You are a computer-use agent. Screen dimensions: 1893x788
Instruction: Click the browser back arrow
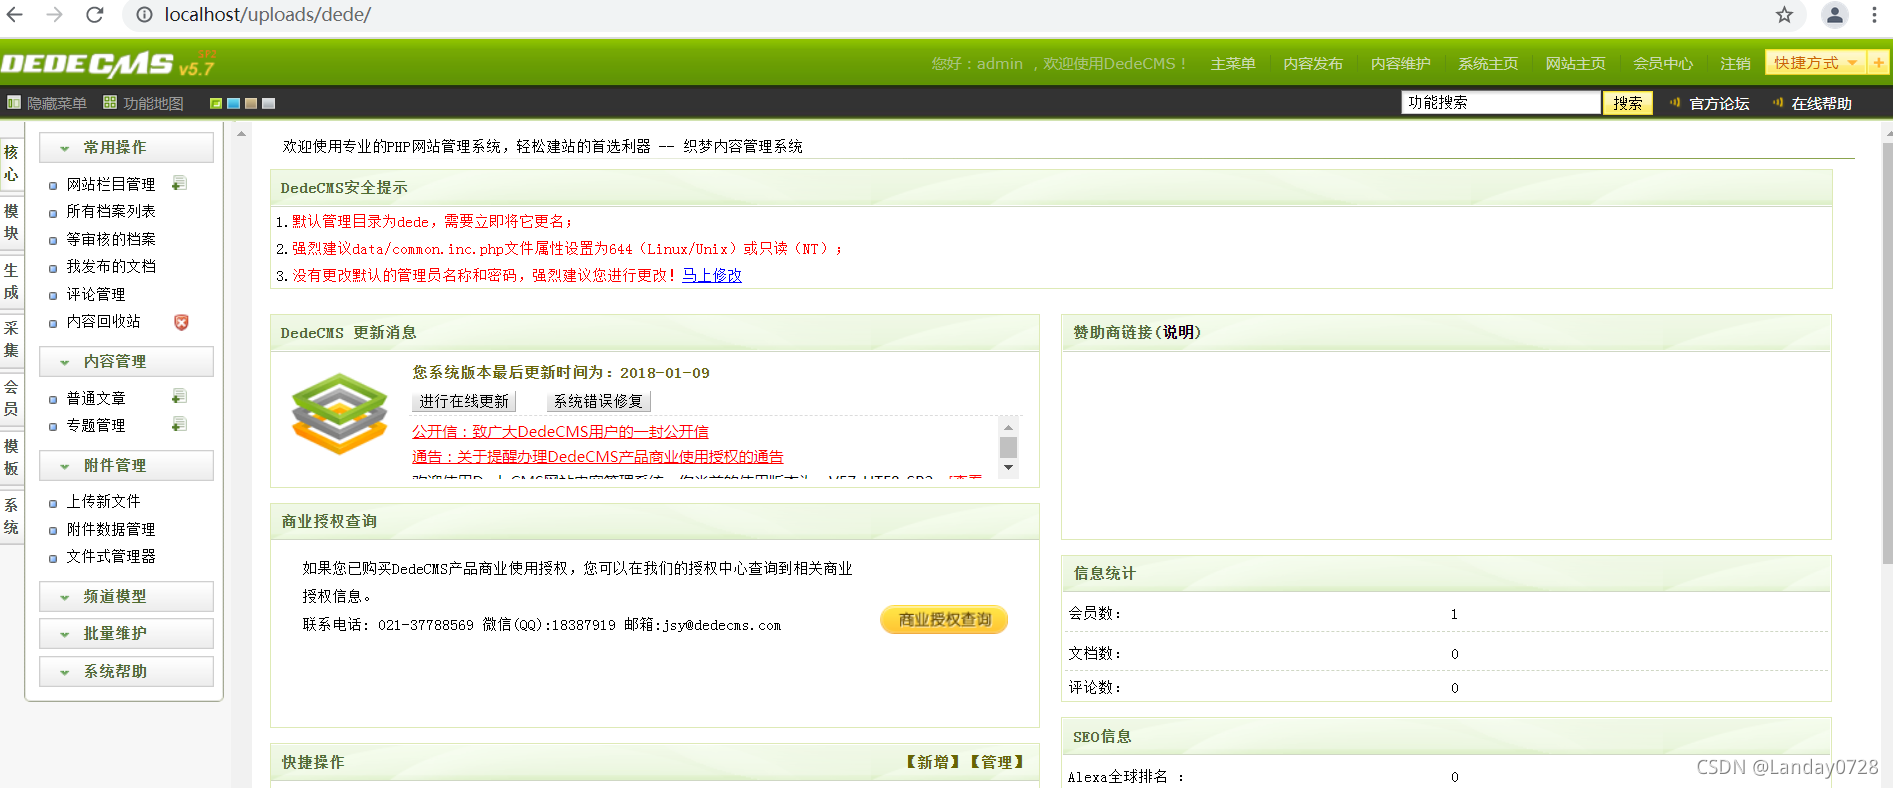tap(15, 15)
